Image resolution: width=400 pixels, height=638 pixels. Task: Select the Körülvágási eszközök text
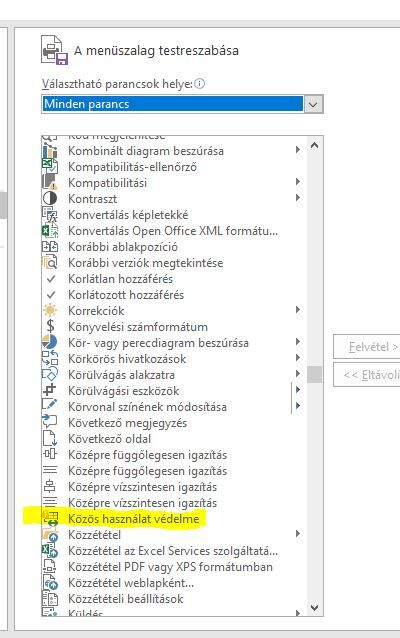pyautogui.click(x=123, y=391)
